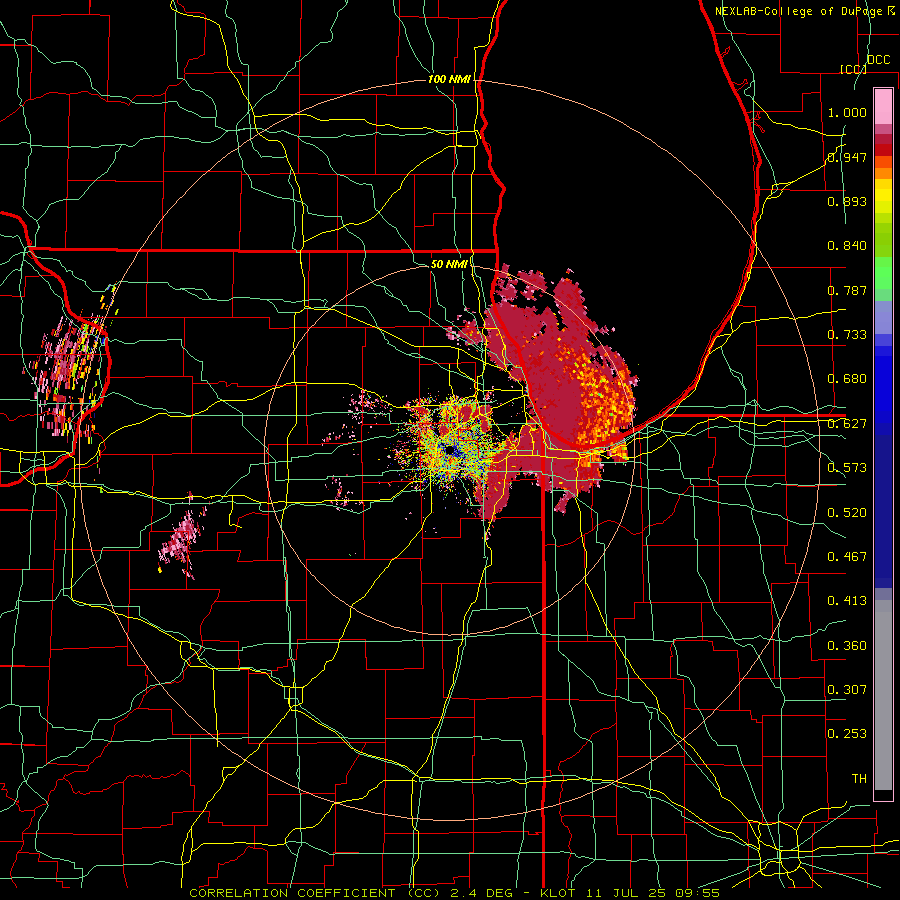The height and width of the screenshot is (900, 900).
Task: Click the 0.947 scale value
Action: 847,157
